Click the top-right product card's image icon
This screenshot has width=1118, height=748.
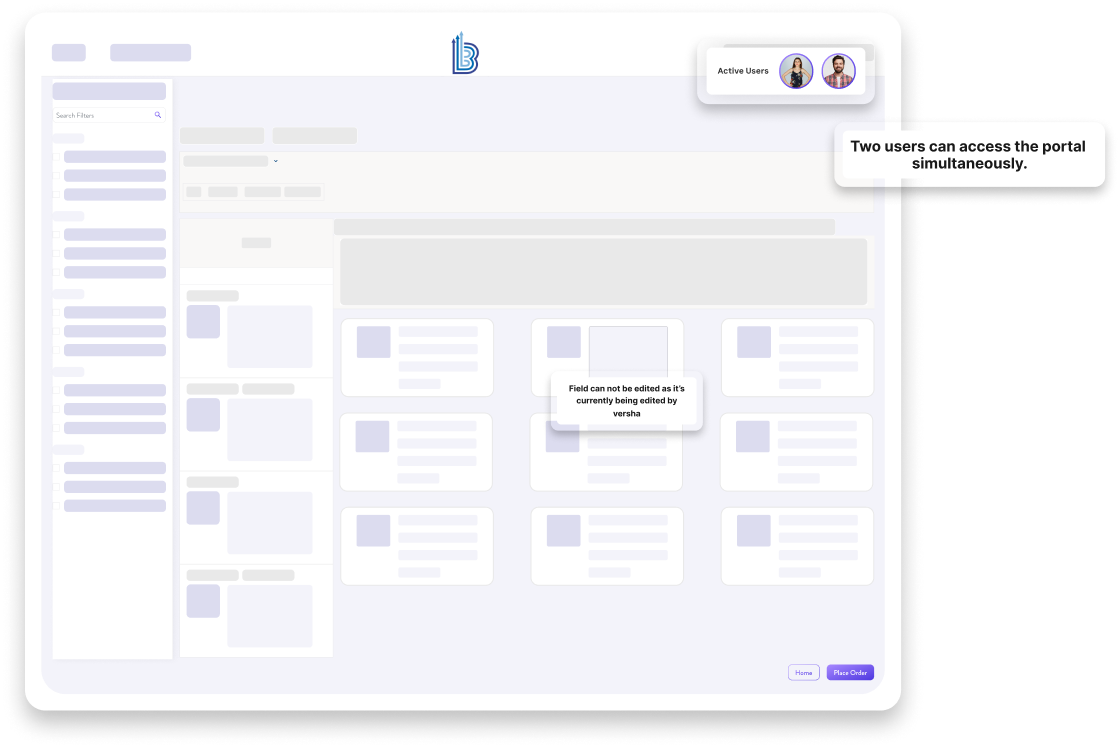753,343
